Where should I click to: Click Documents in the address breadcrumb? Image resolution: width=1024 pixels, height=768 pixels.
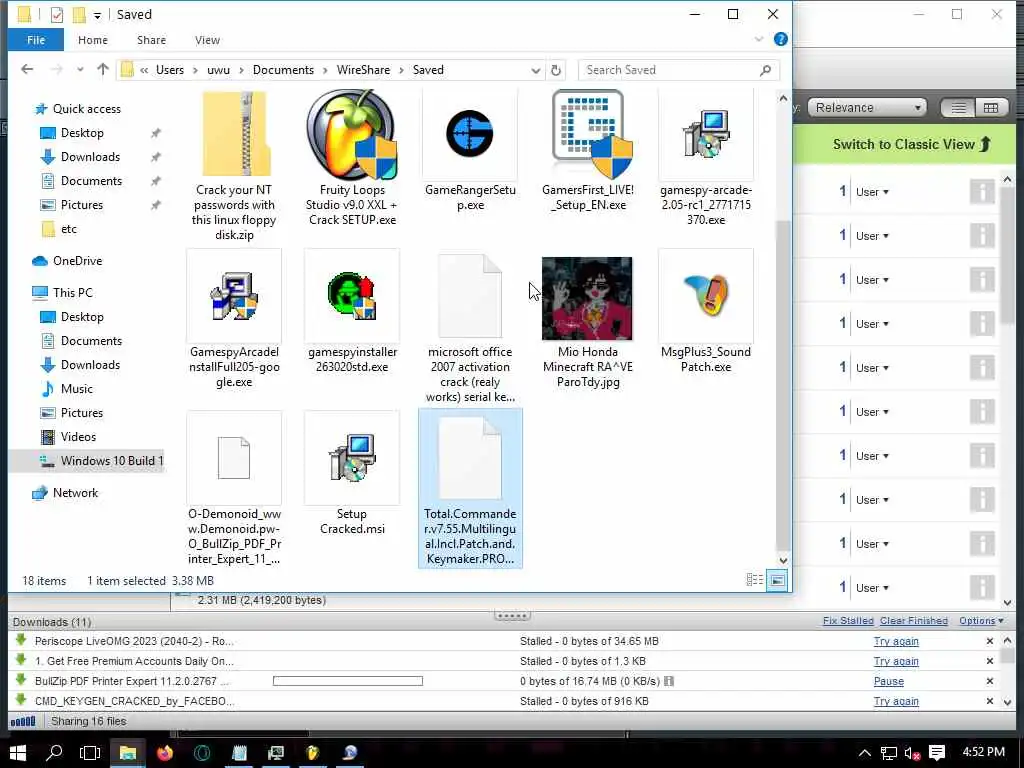click(x=283, y=70)
